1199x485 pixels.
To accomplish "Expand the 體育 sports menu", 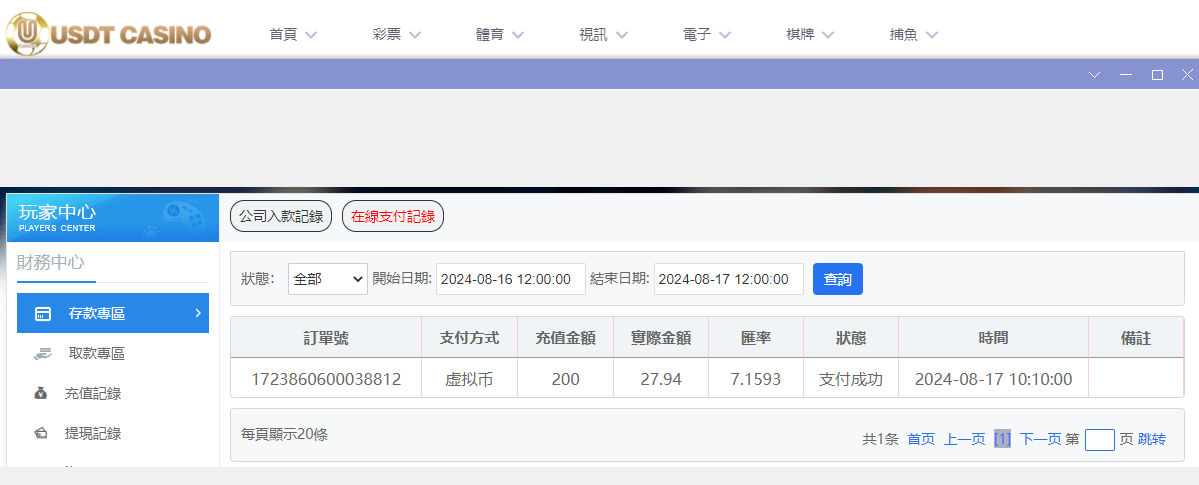I will tap(500, 34).
